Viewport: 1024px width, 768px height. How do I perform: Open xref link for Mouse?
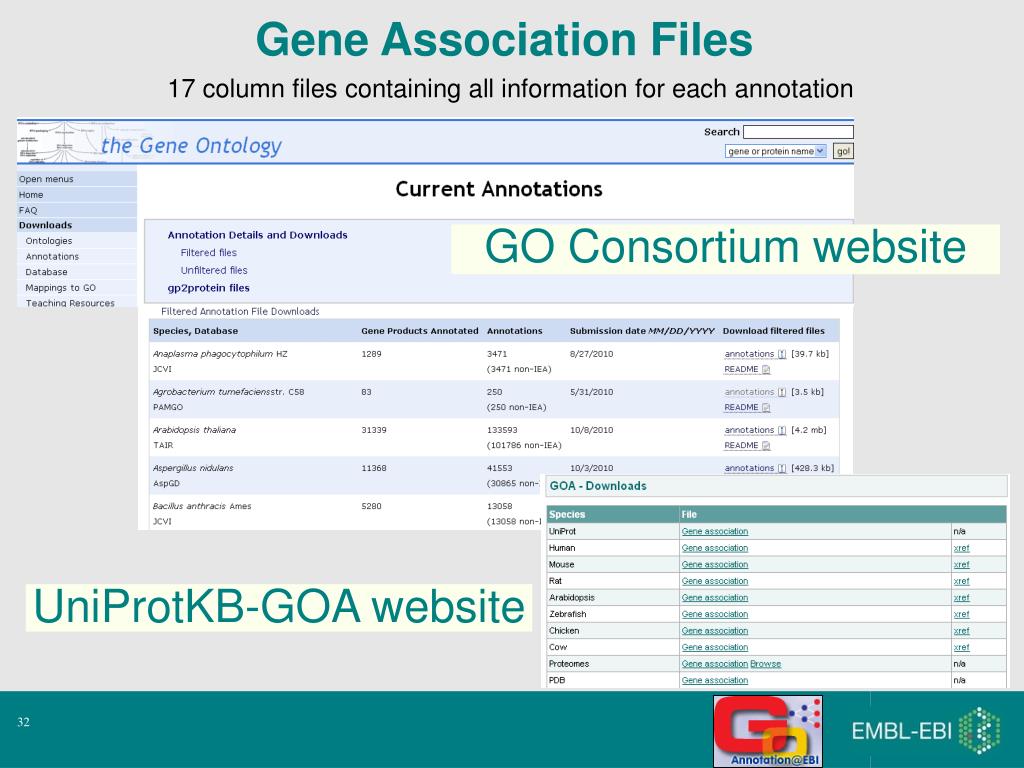(x=961, y=564)
